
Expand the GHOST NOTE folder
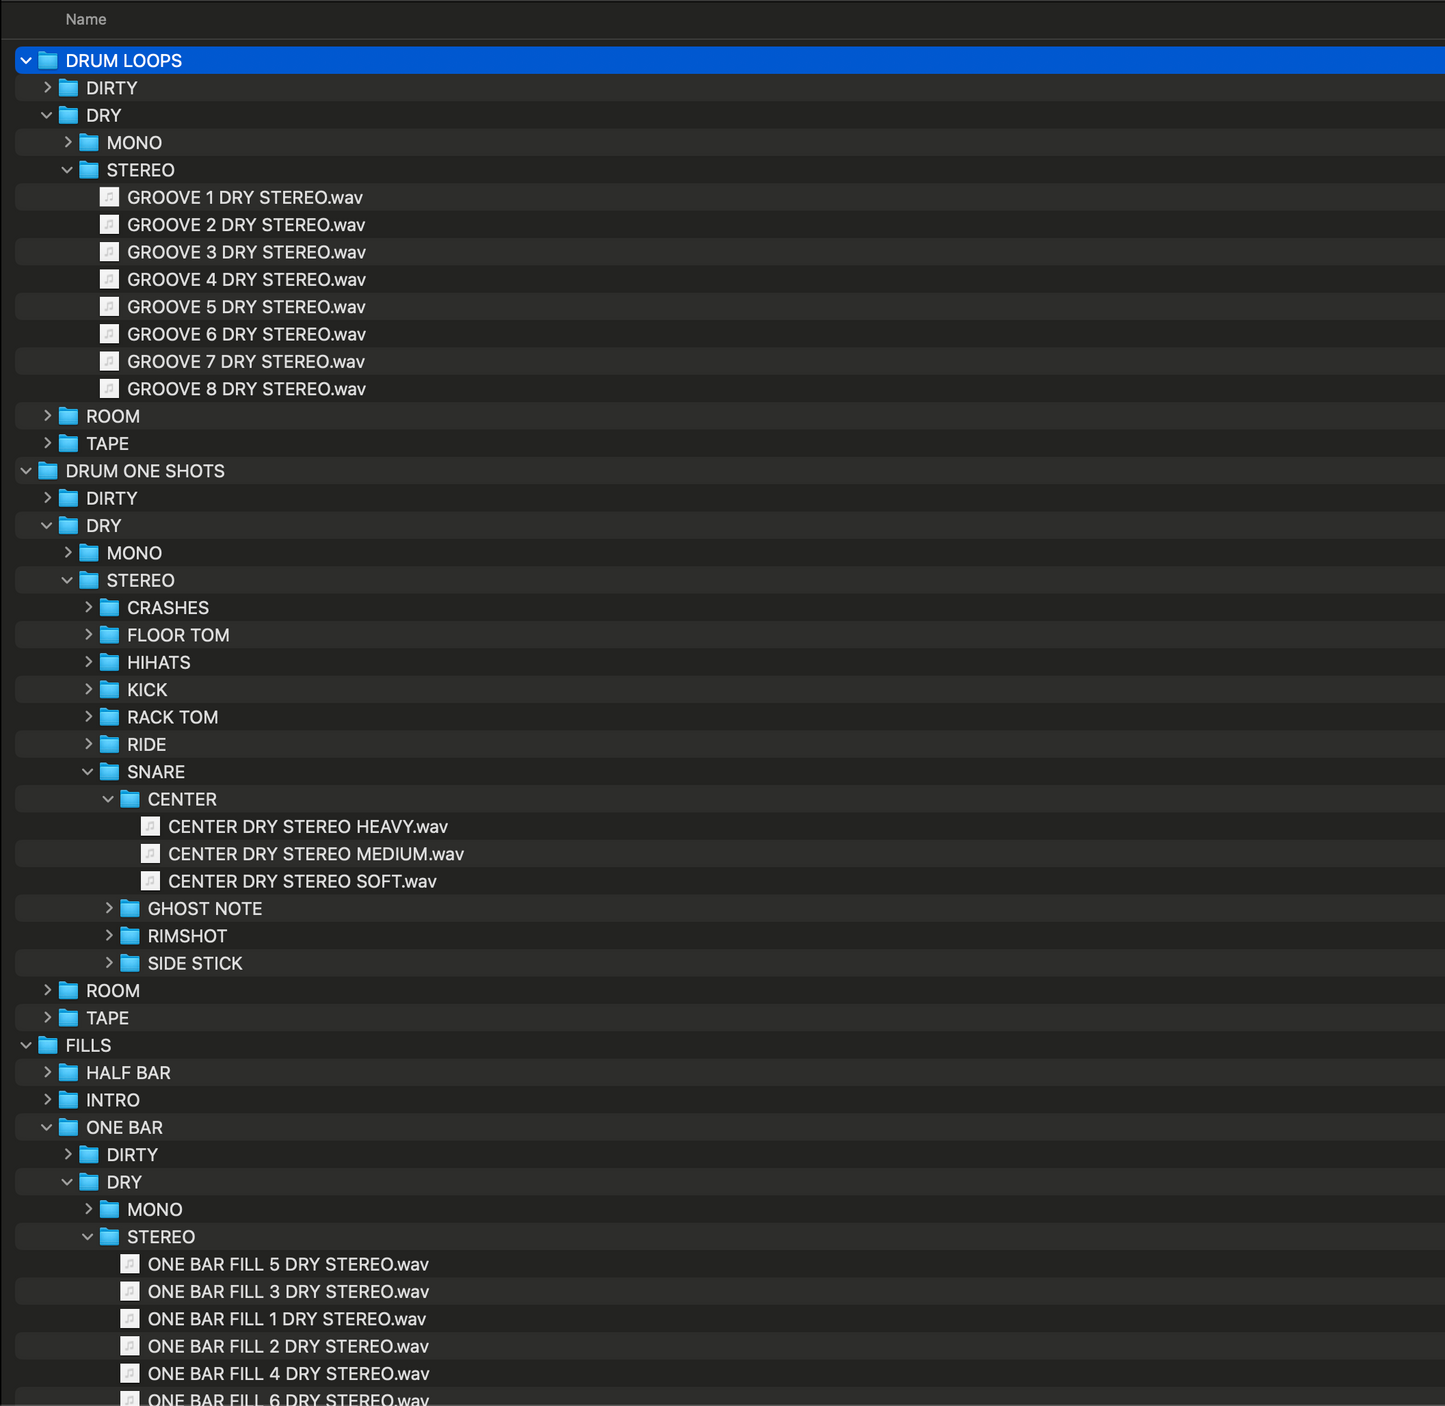(109, 909)
